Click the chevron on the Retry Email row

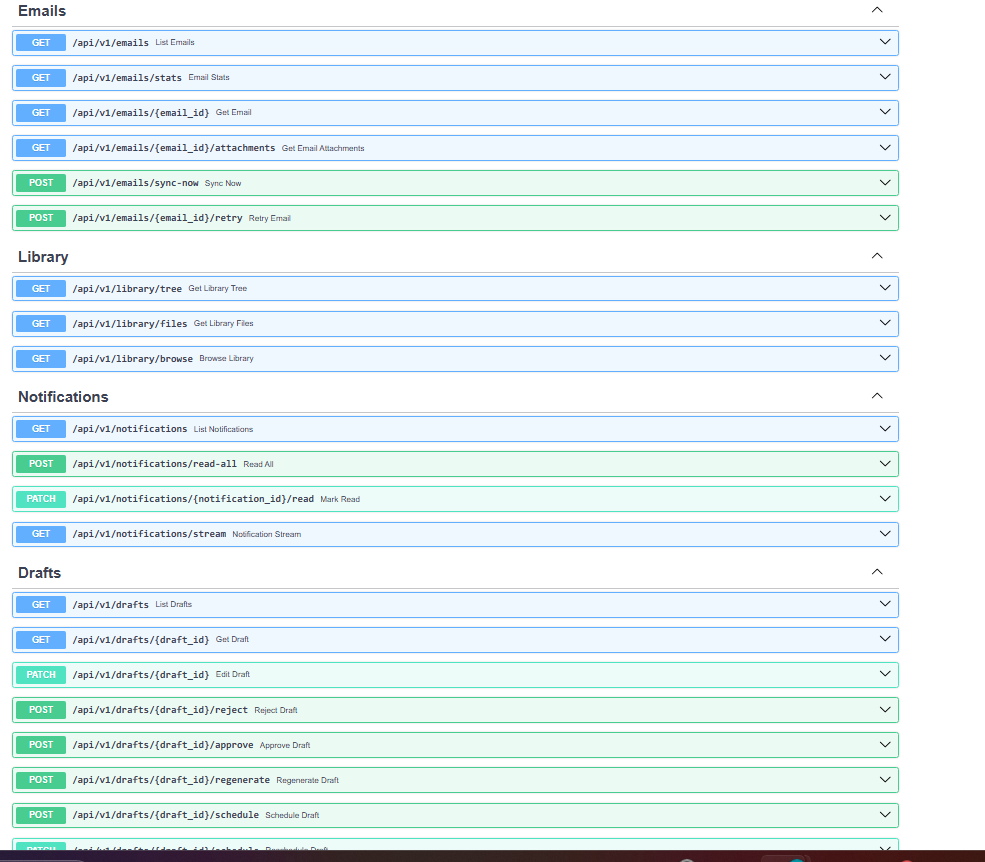[x=884, y=218]
